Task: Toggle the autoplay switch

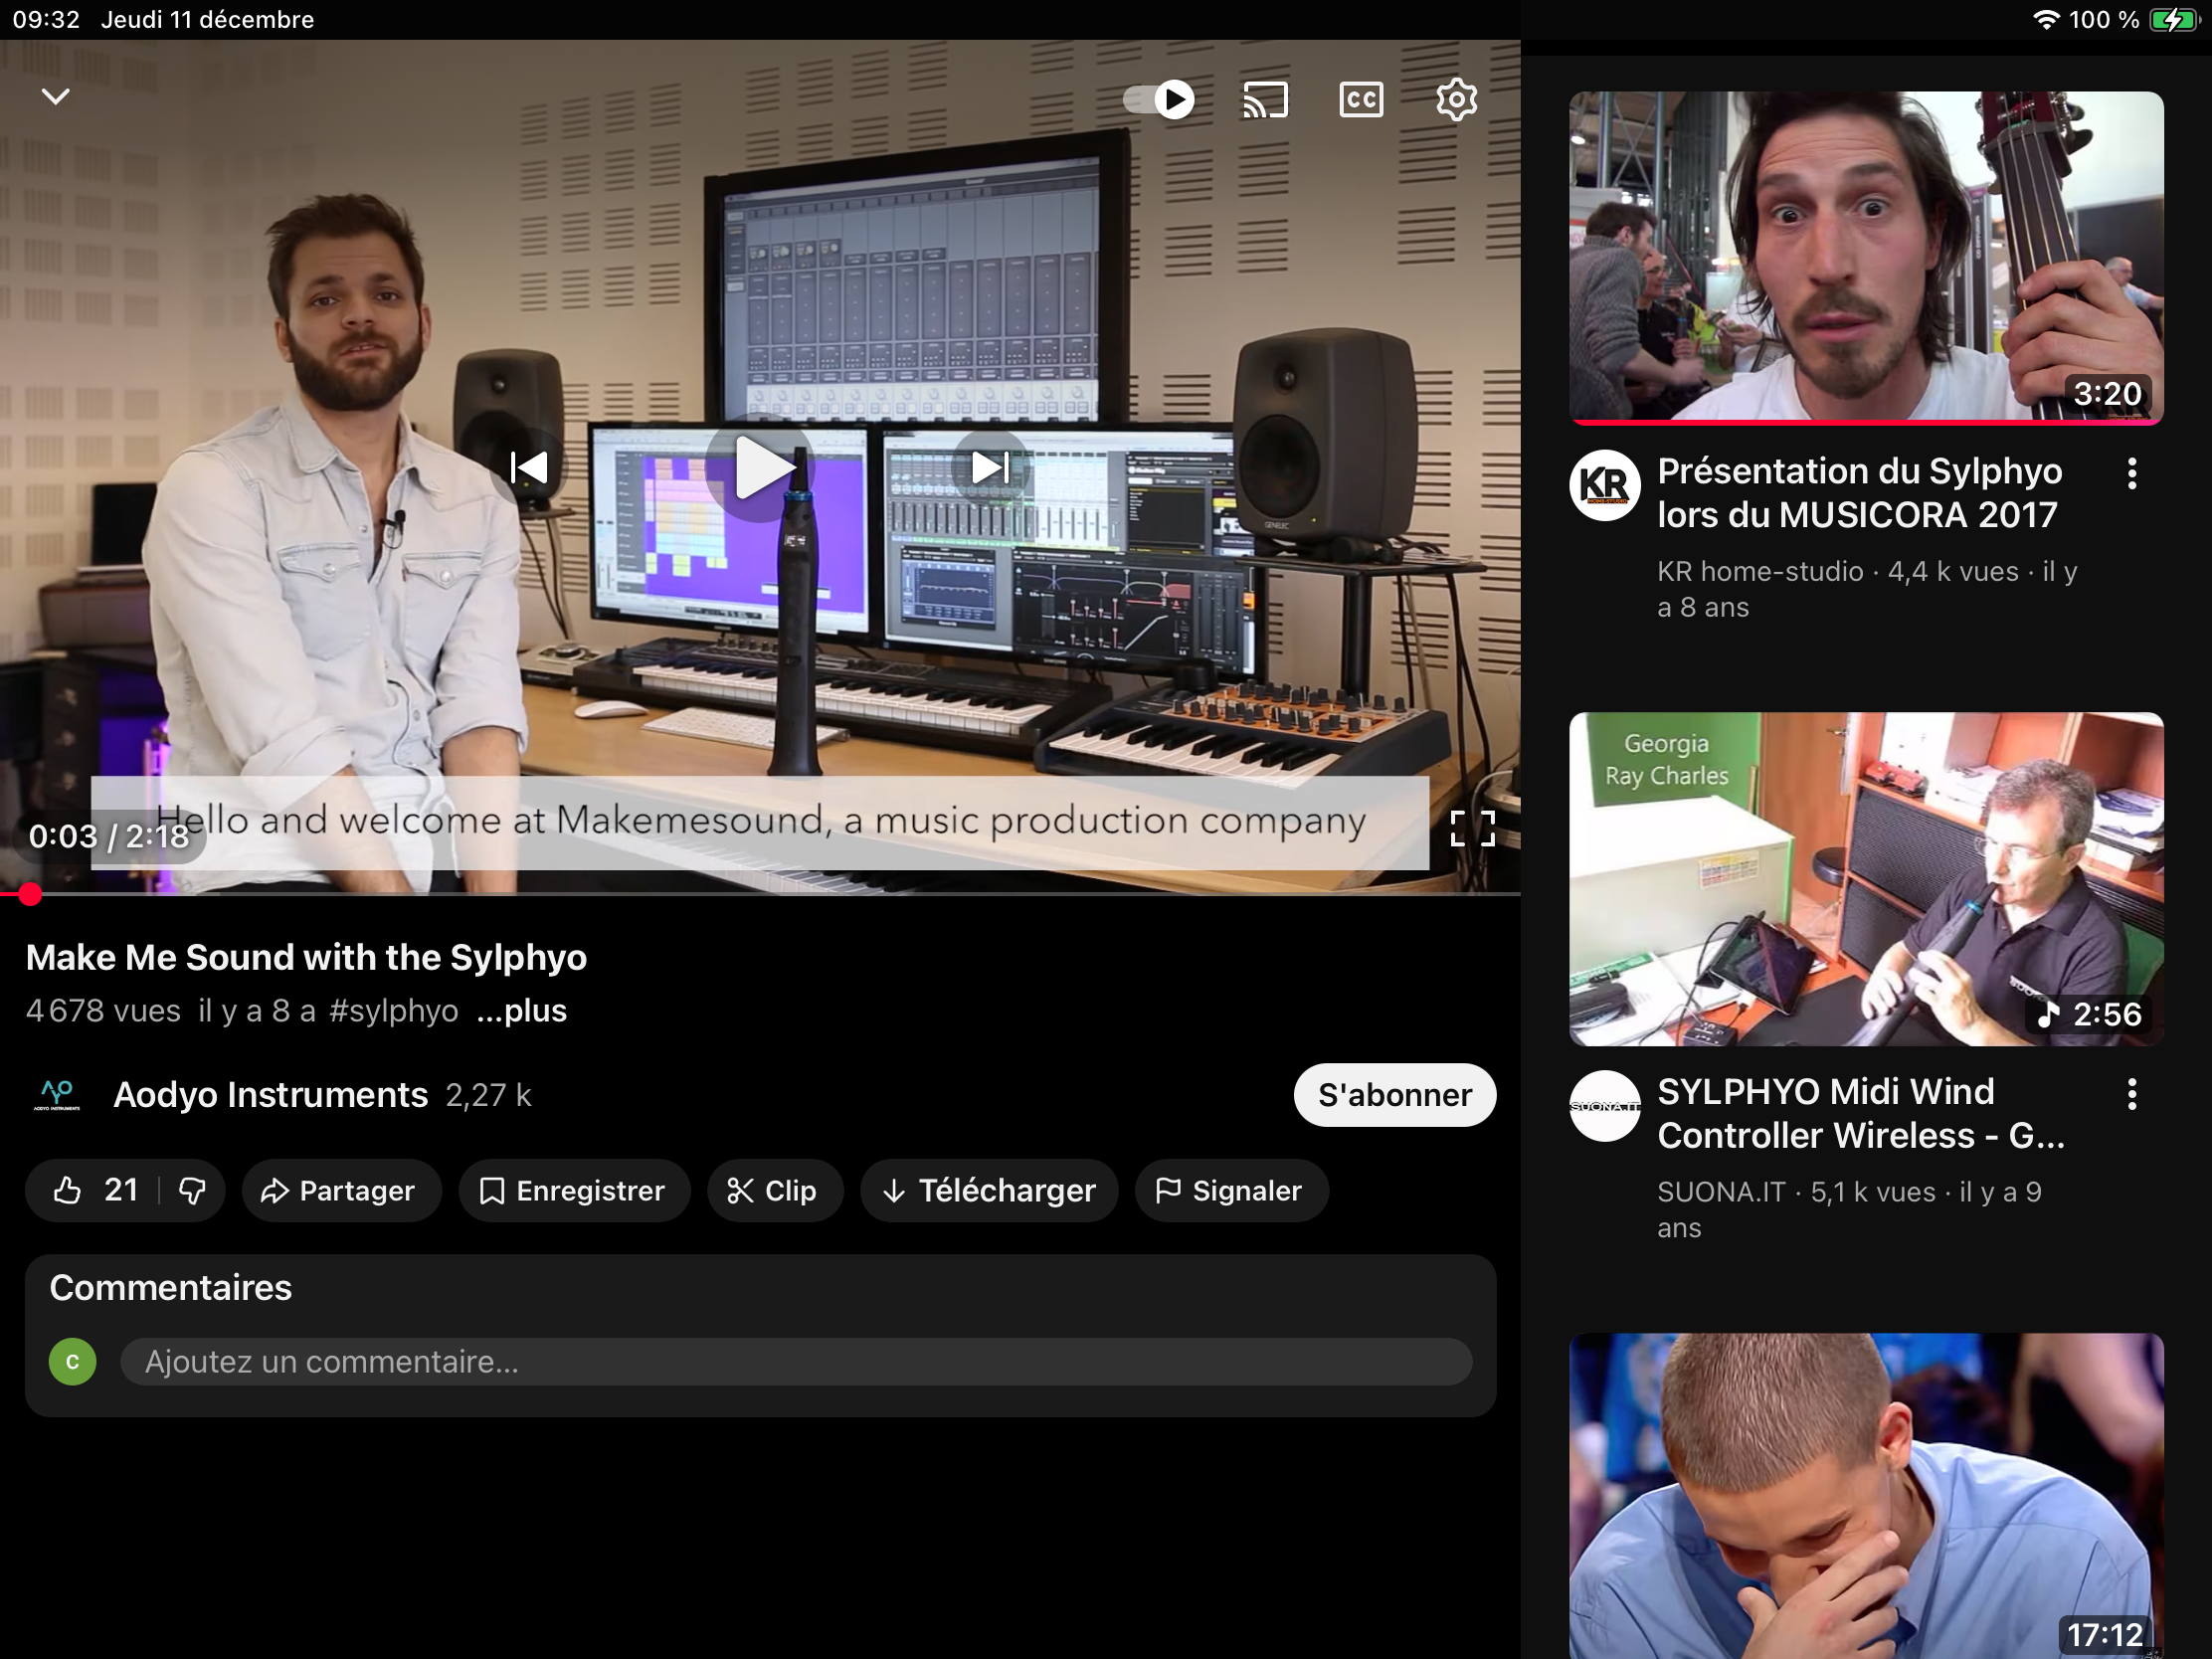Action: click(1160, 99)
